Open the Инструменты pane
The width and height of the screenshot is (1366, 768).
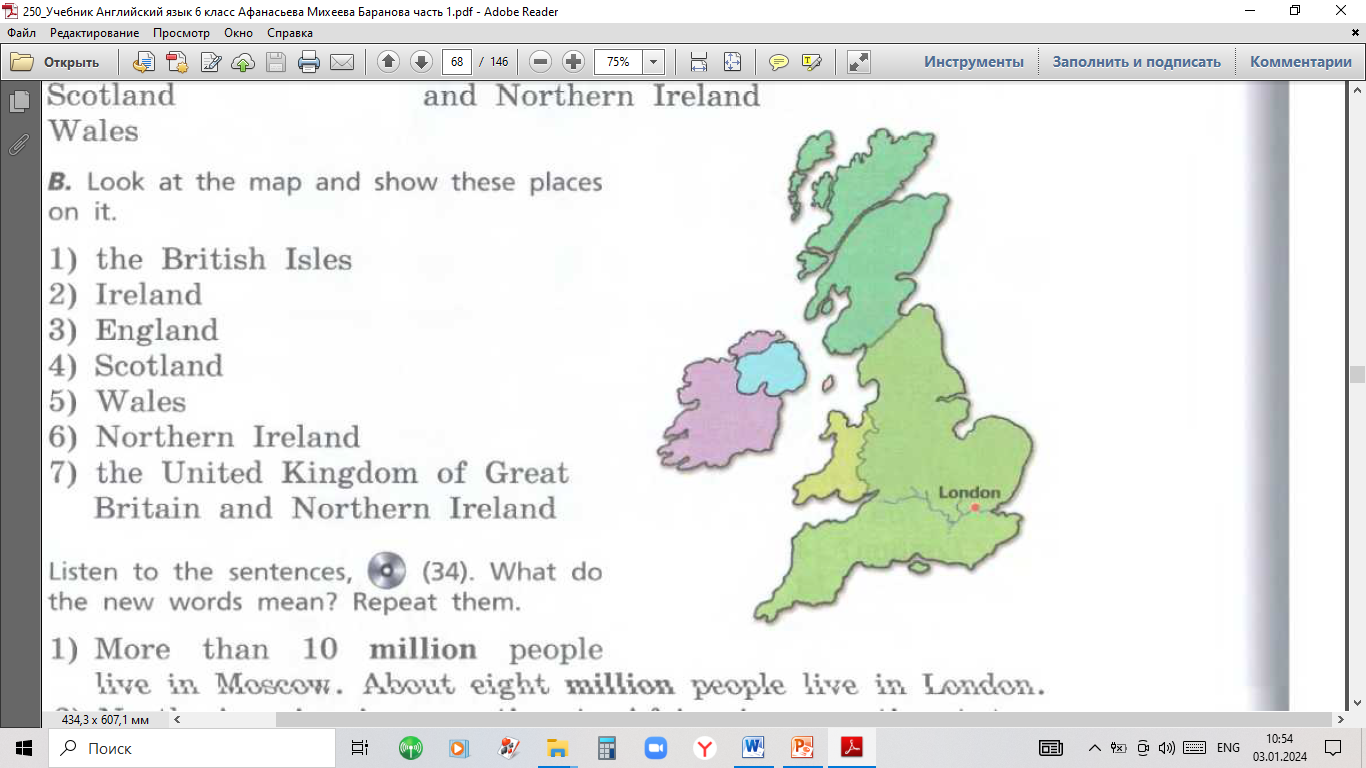[x=973, y=62]
